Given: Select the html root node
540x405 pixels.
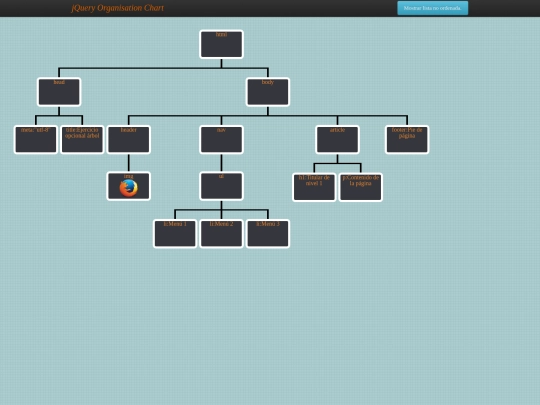Looking at the screenshot, I should pos(221,44).
